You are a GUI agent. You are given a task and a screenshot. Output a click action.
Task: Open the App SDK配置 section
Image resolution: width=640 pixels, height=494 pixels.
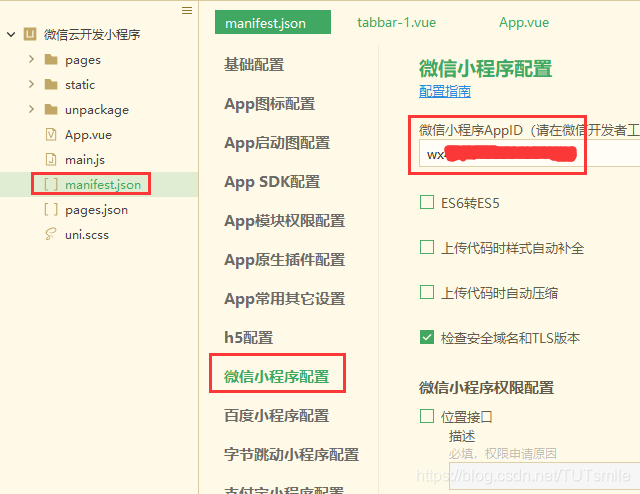(272, 182)
